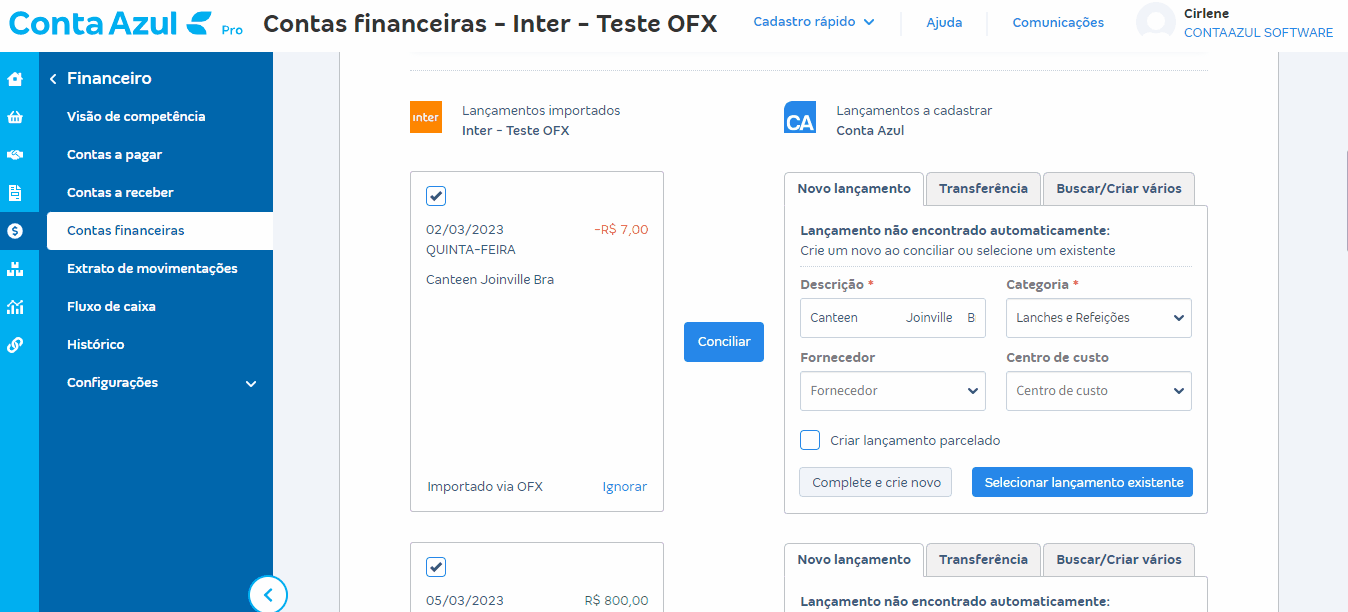
Task: Focus the Descrição input field
Action: tap(893, 318)
